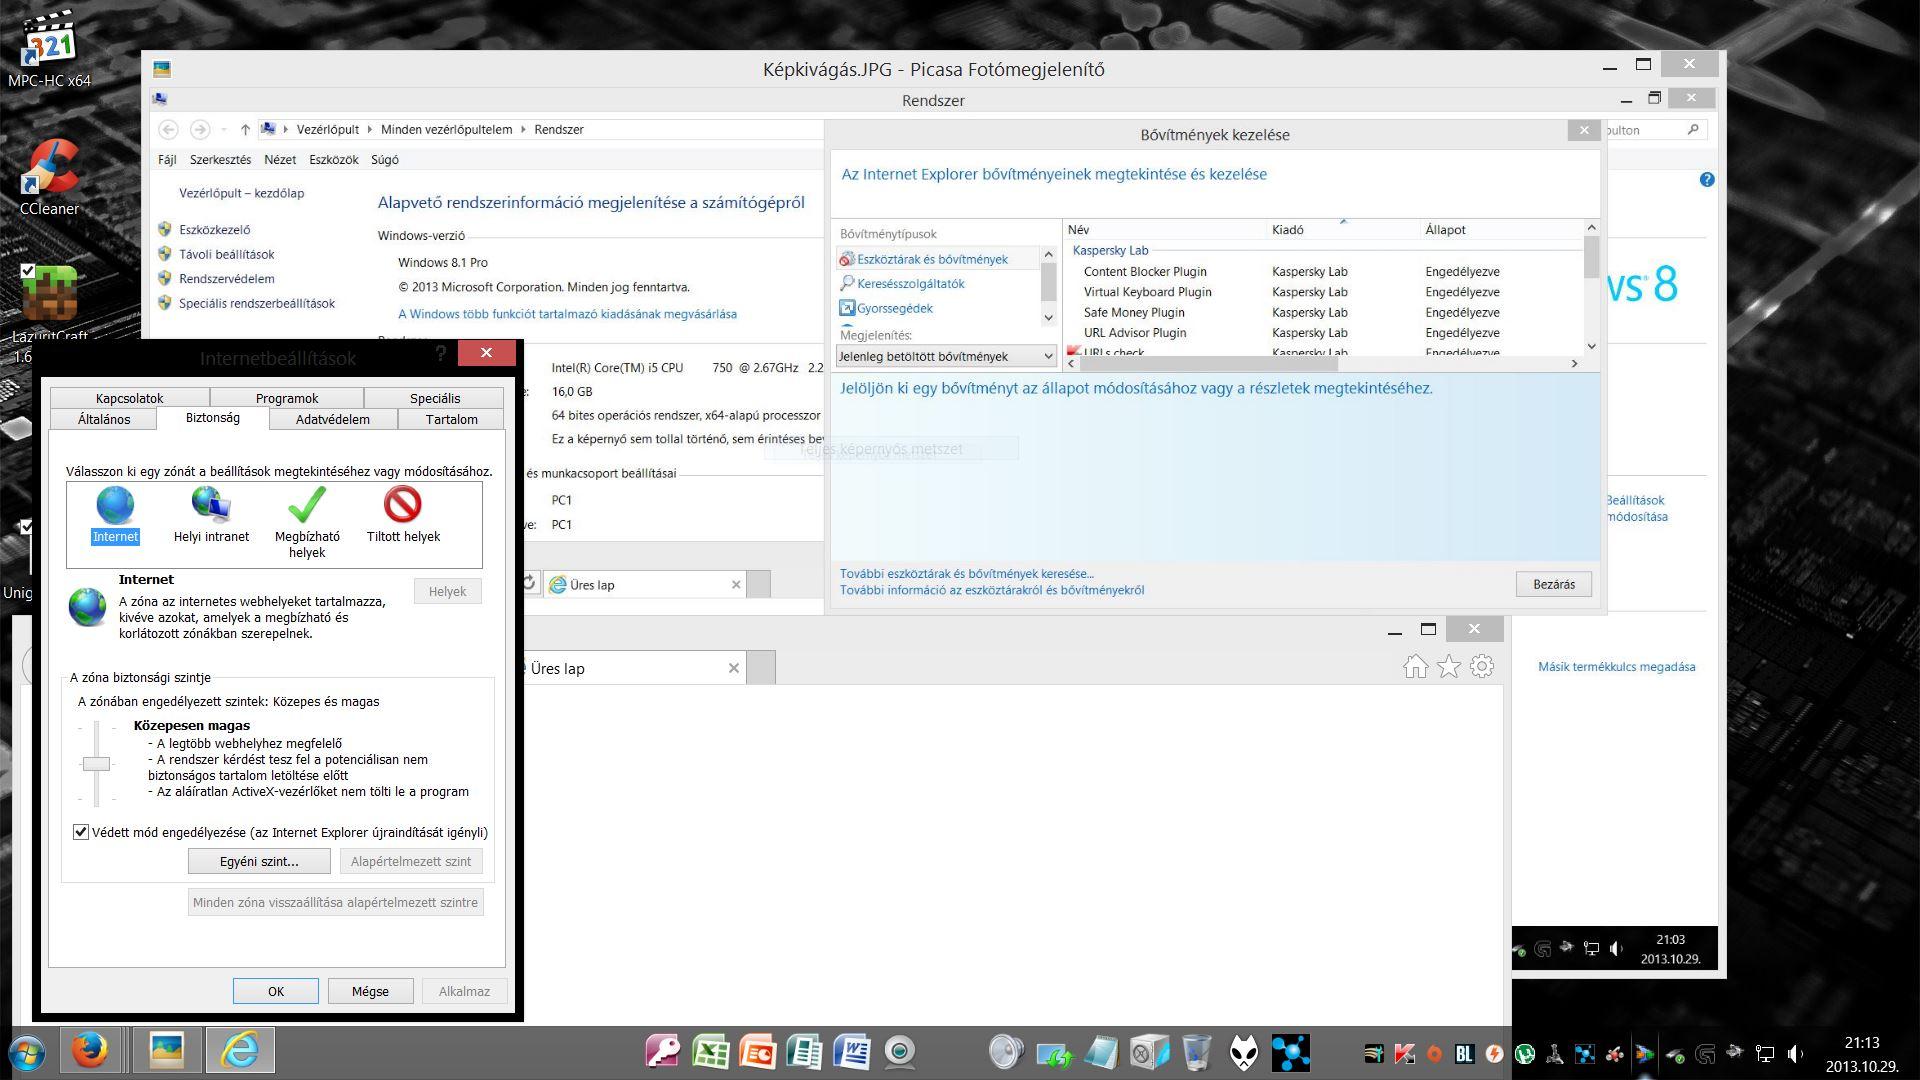Sort add-ons by the Kiadó column header

(1343, 230)
